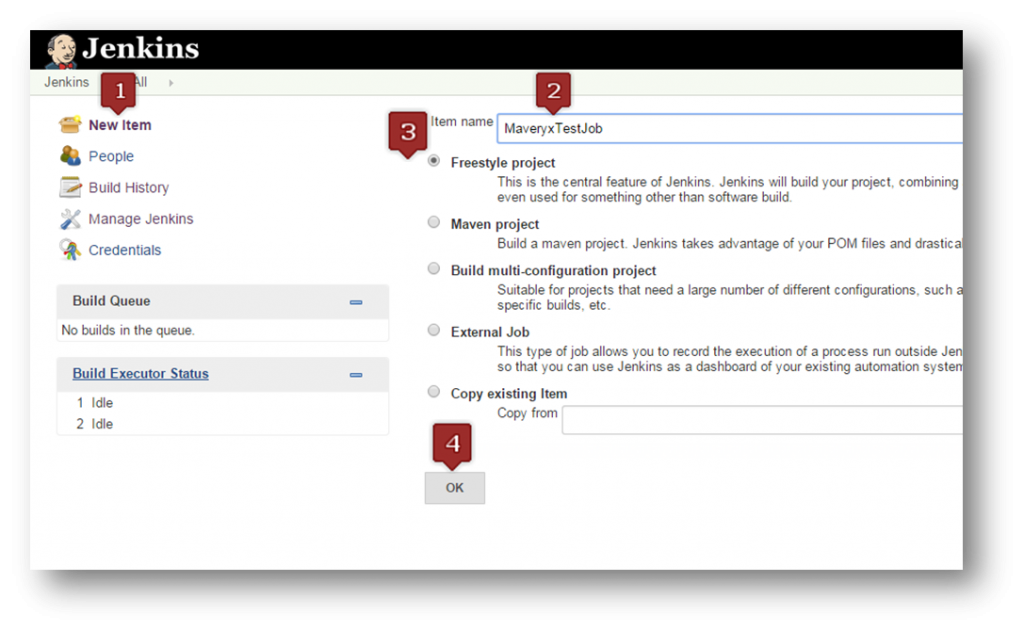Select the New Item package icon
Image resolution: width=1024 pixels, height=631 pixels.
72,124
